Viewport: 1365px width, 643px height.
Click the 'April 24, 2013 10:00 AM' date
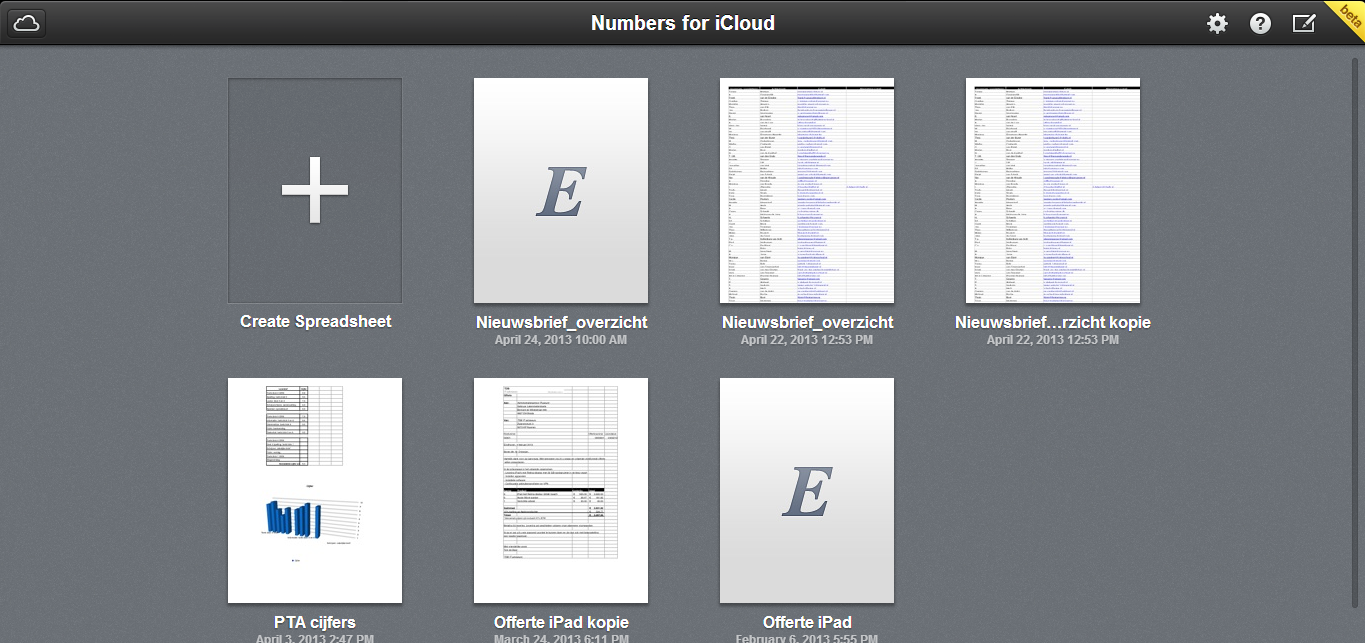click(x=561, y=340)
